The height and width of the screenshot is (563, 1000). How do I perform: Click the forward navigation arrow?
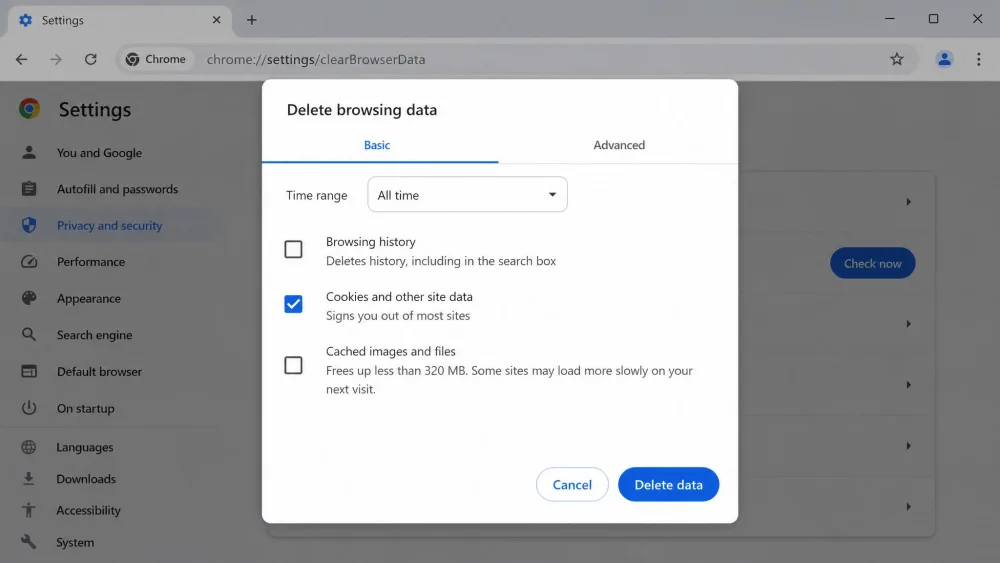click(x=56, y=59)
